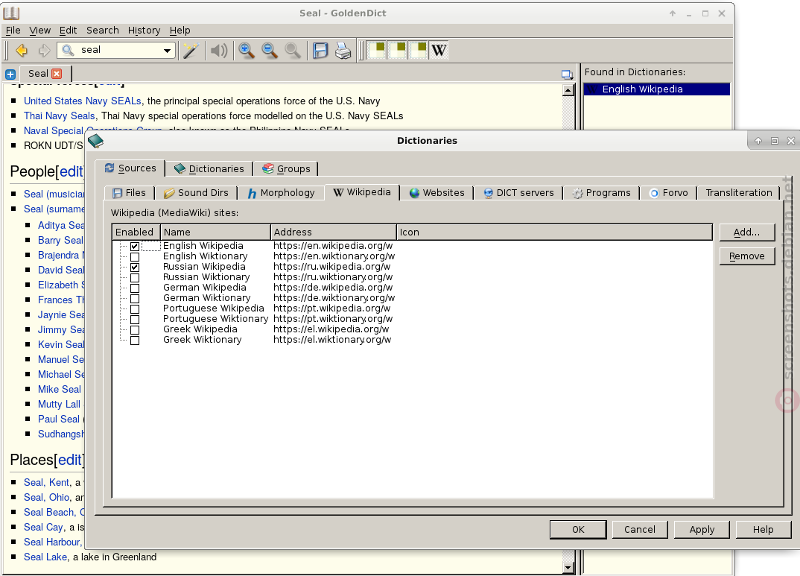Open the Programs sub-tab
The height and width of the screenshot is (576, 800).
click(601, 193)
